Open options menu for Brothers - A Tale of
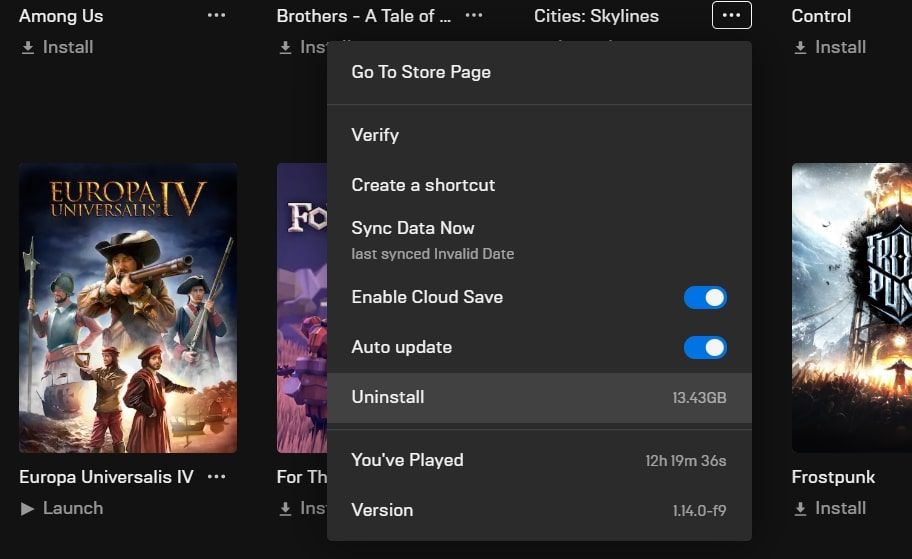912x559 pixels. (x=474, y=15)
